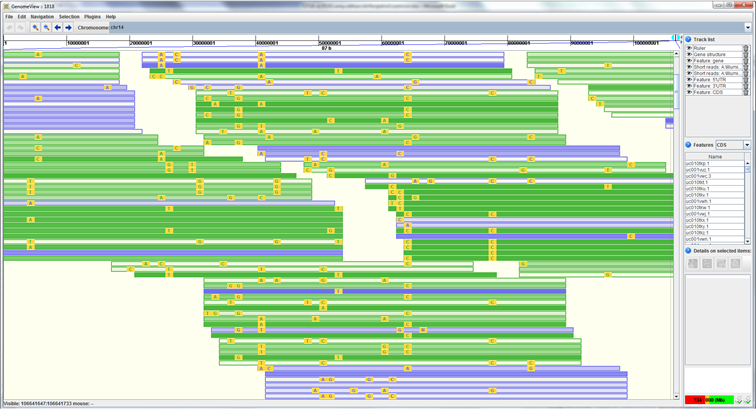Select feature uc001vuz.1 in the Name list

[715, 170]
